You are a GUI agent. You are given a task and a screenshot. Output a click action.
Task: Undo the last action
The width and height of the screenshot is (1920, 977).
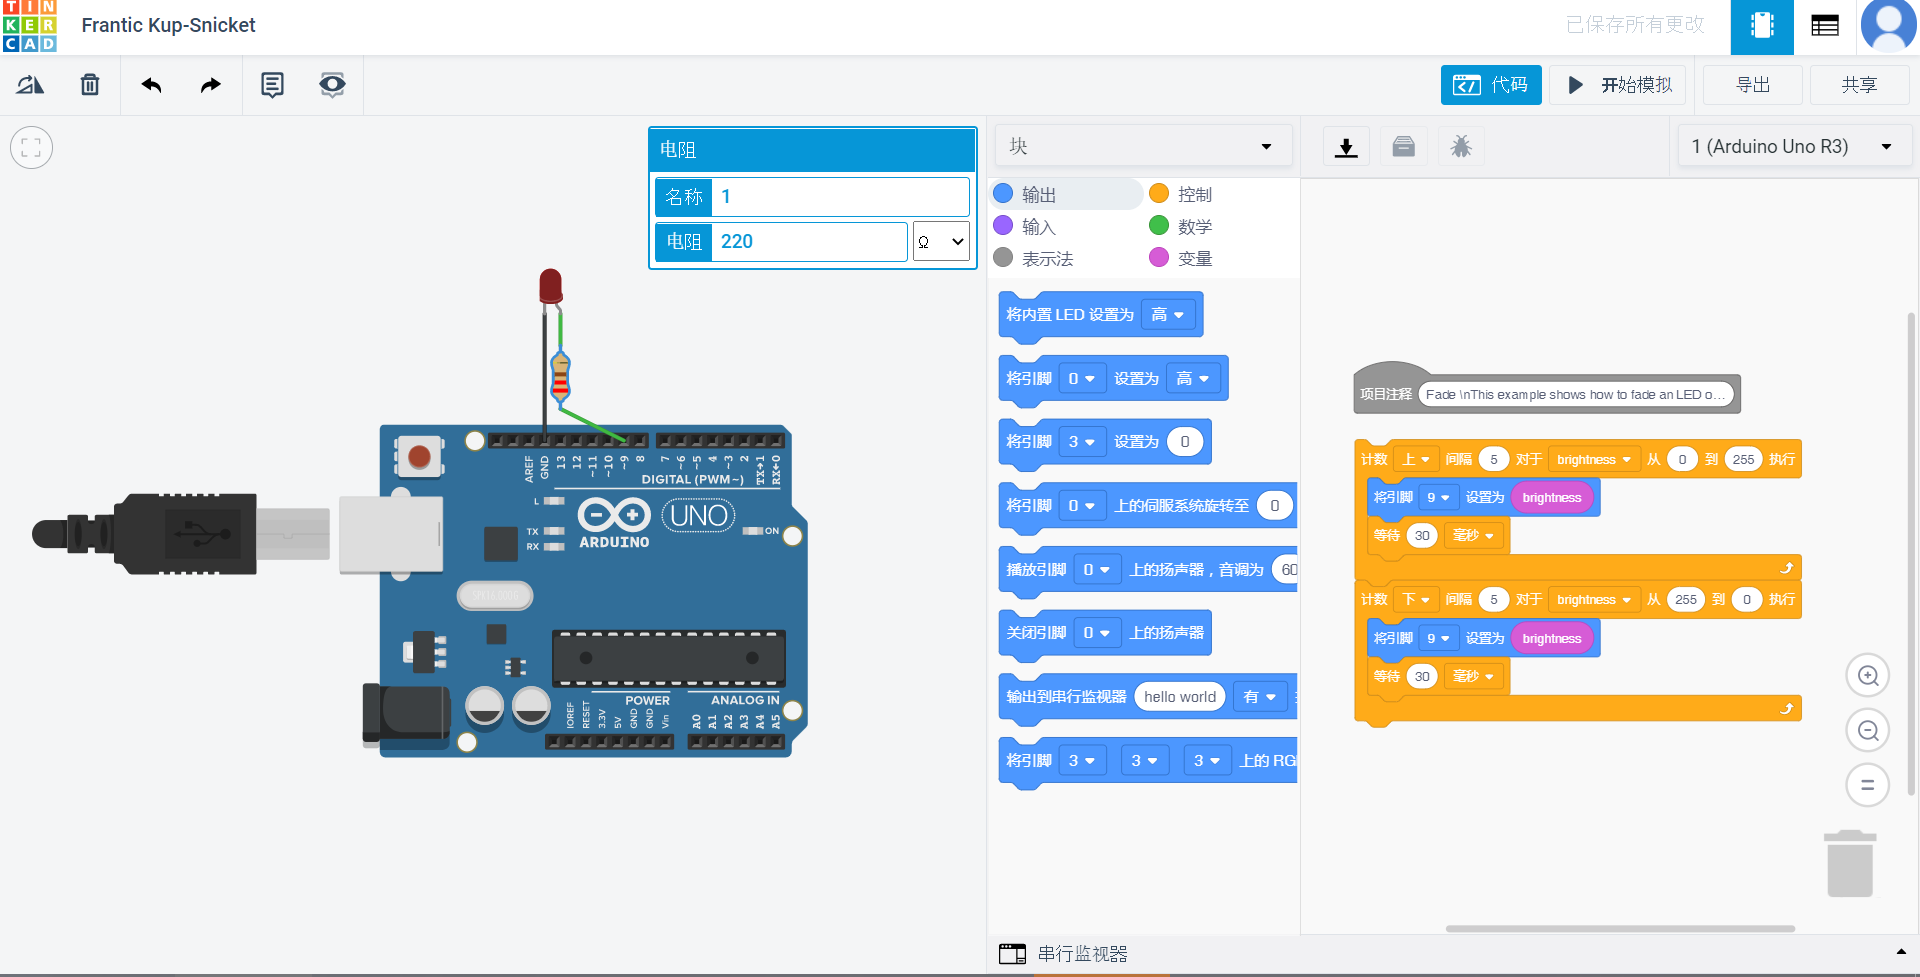pos(151,85)
